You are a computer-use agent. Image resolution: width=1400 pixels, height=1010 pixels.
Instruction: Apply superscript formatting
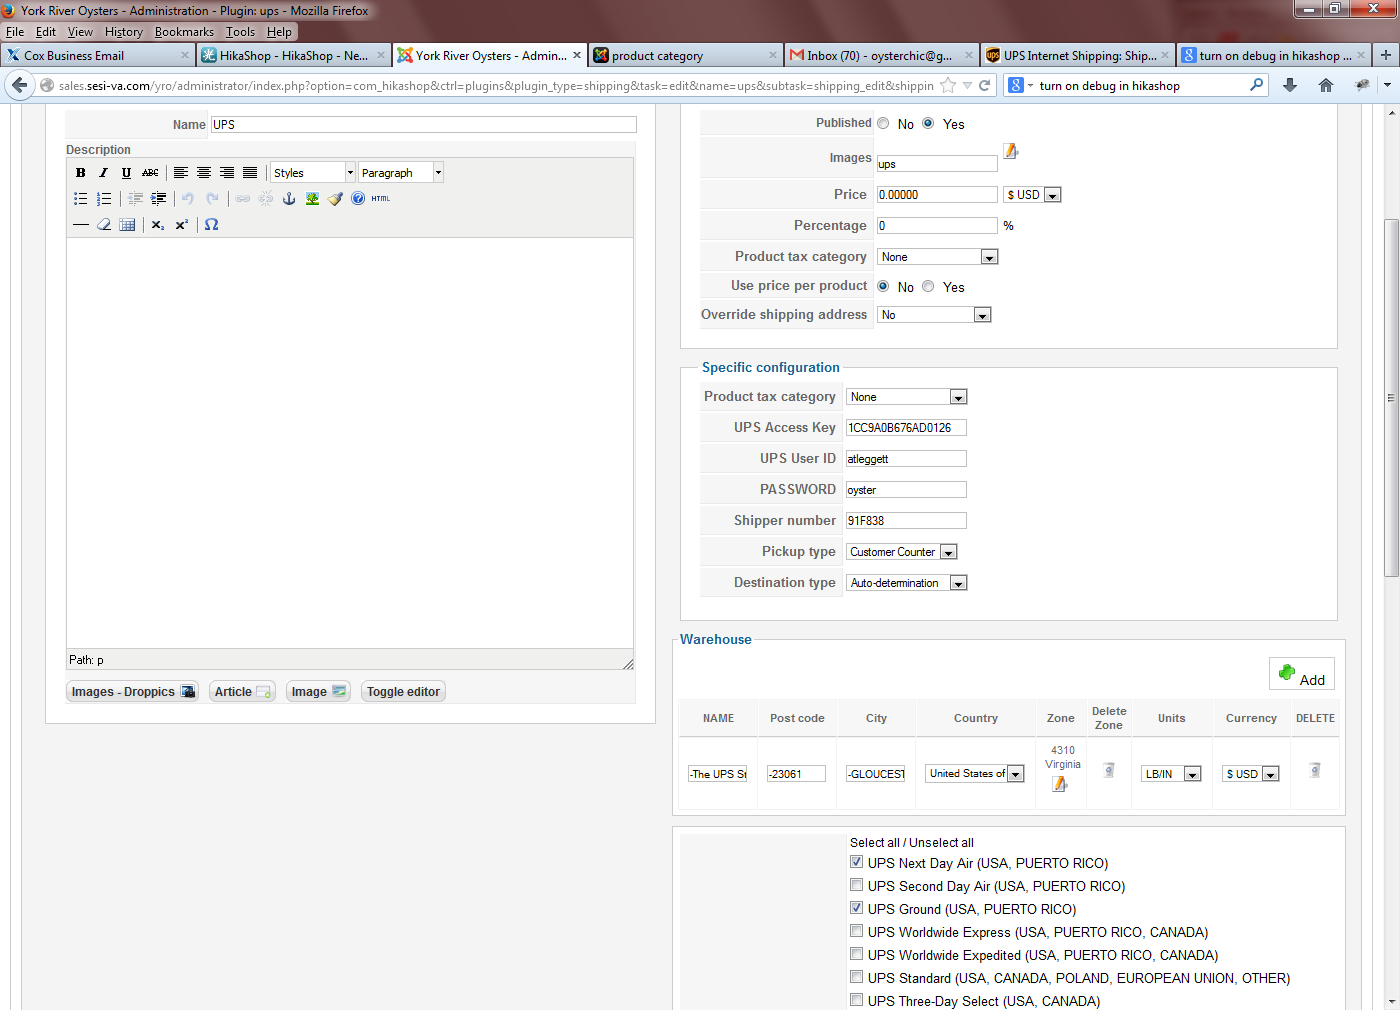coord(181,225)
